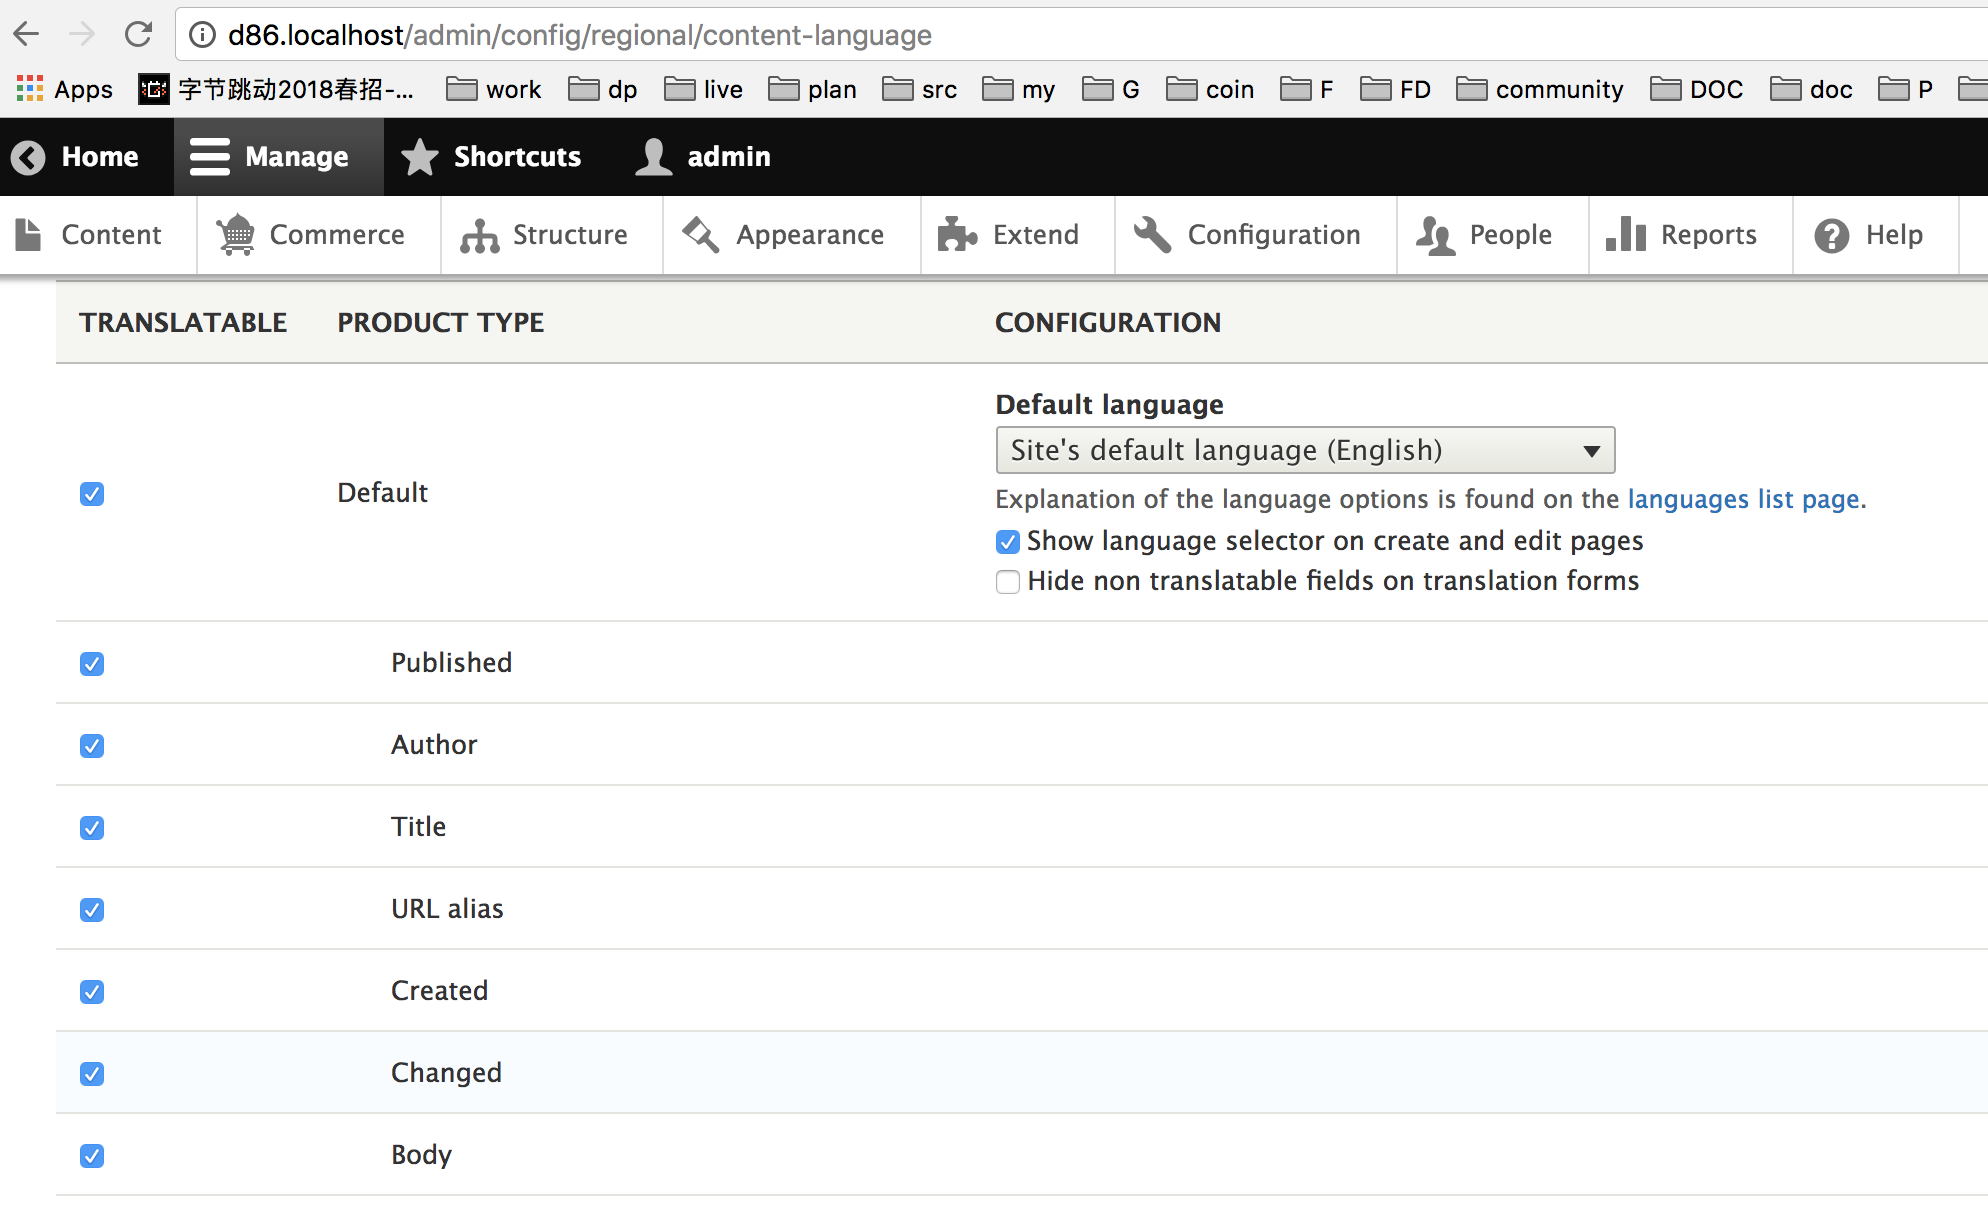Open the G bookmarks folder
Screen dimensions: 1988x1214
click(1111, 89)
